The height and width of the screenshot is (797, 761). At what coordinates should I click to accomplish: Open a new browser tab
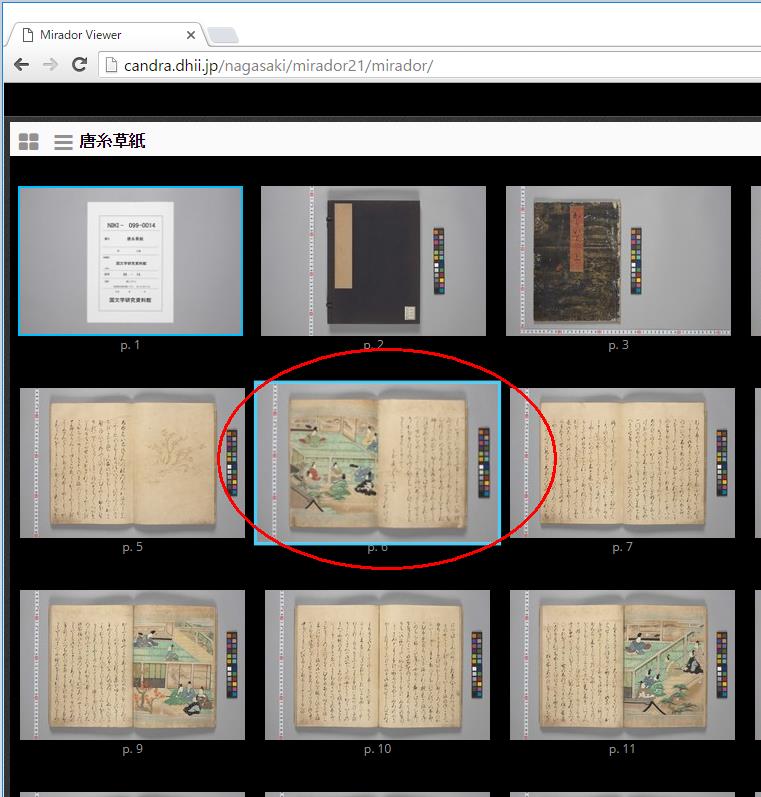[223, 36]
